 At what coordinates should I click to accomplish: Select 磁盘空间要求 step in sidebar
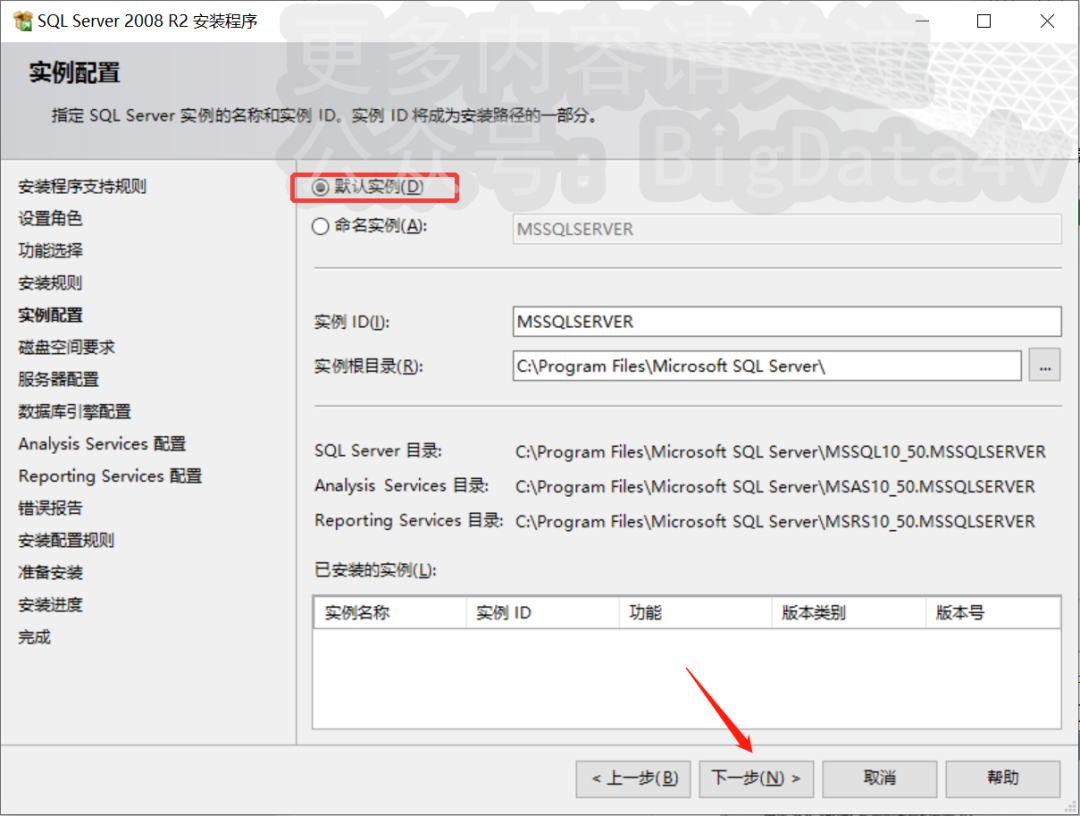pos(66,347)
